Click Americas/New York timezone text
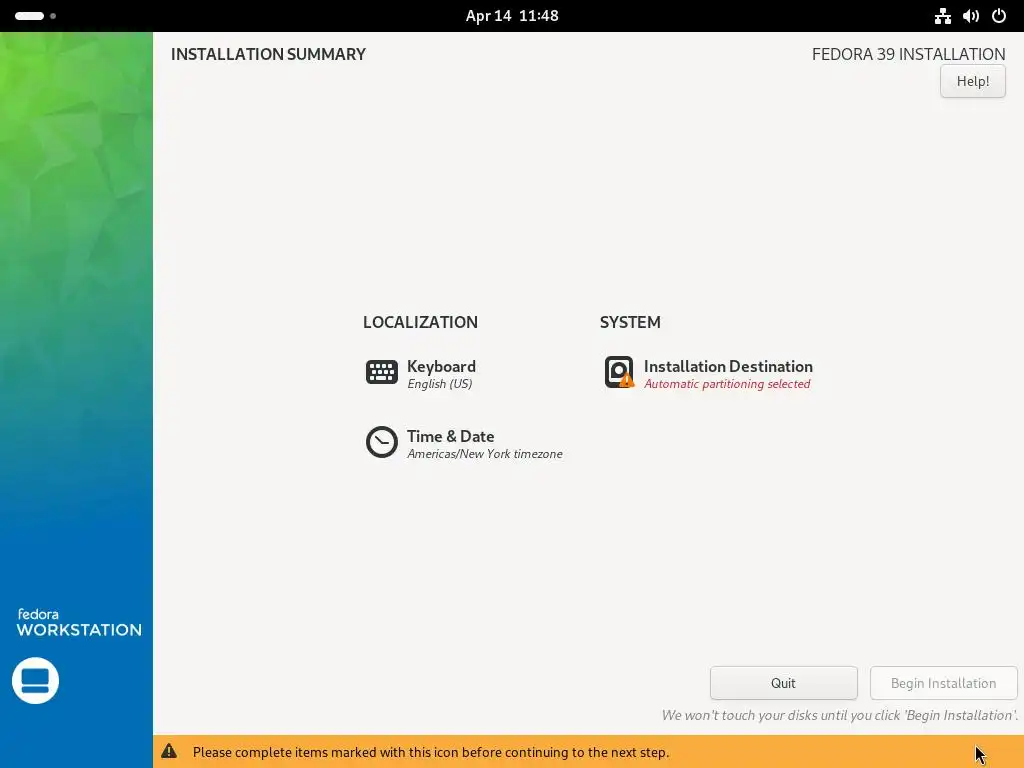 tap(485, 454)
